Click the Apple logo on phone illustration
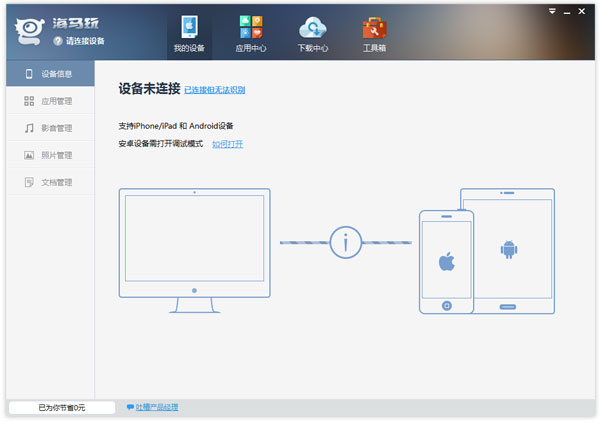 (447, 261)
